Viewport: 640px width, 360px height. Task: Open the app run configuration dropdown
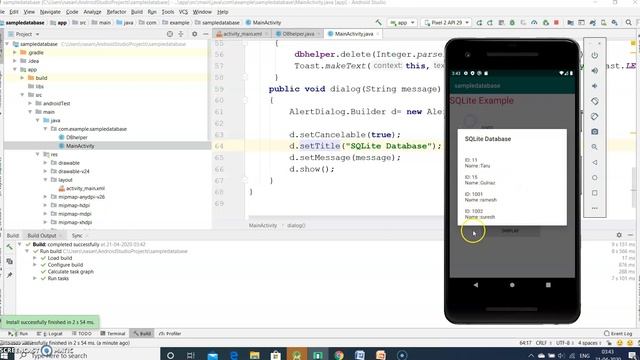402,22
